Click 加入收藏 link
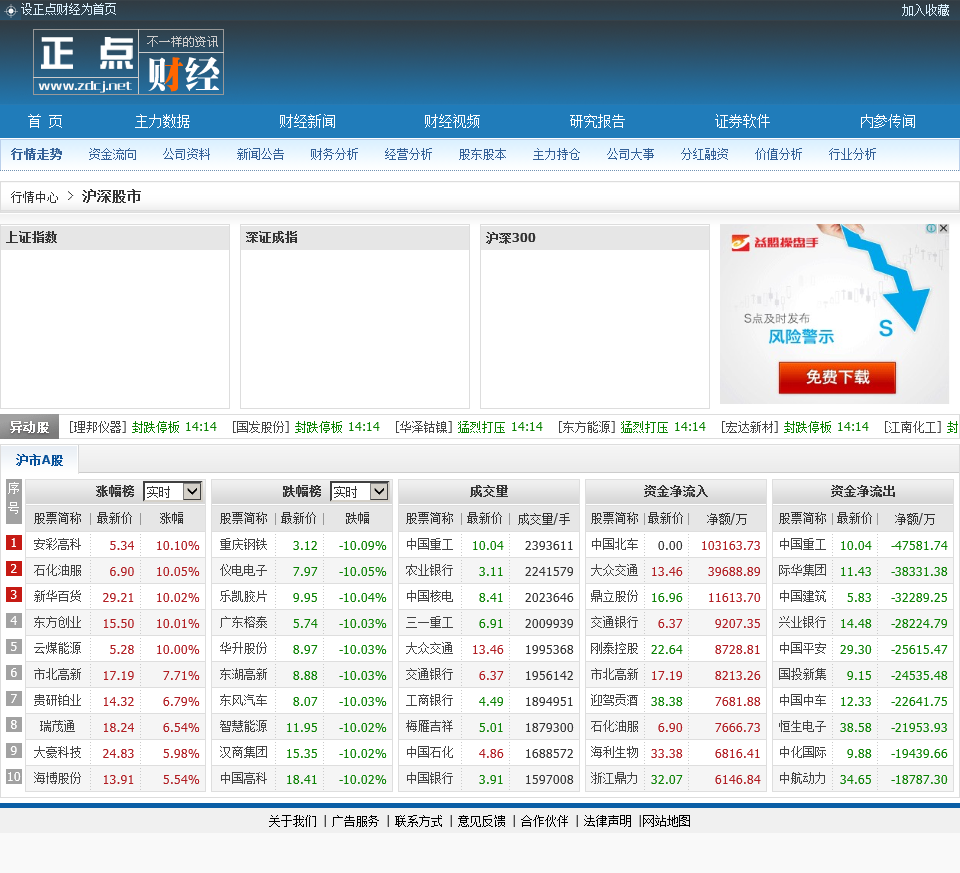 (925, 10)
